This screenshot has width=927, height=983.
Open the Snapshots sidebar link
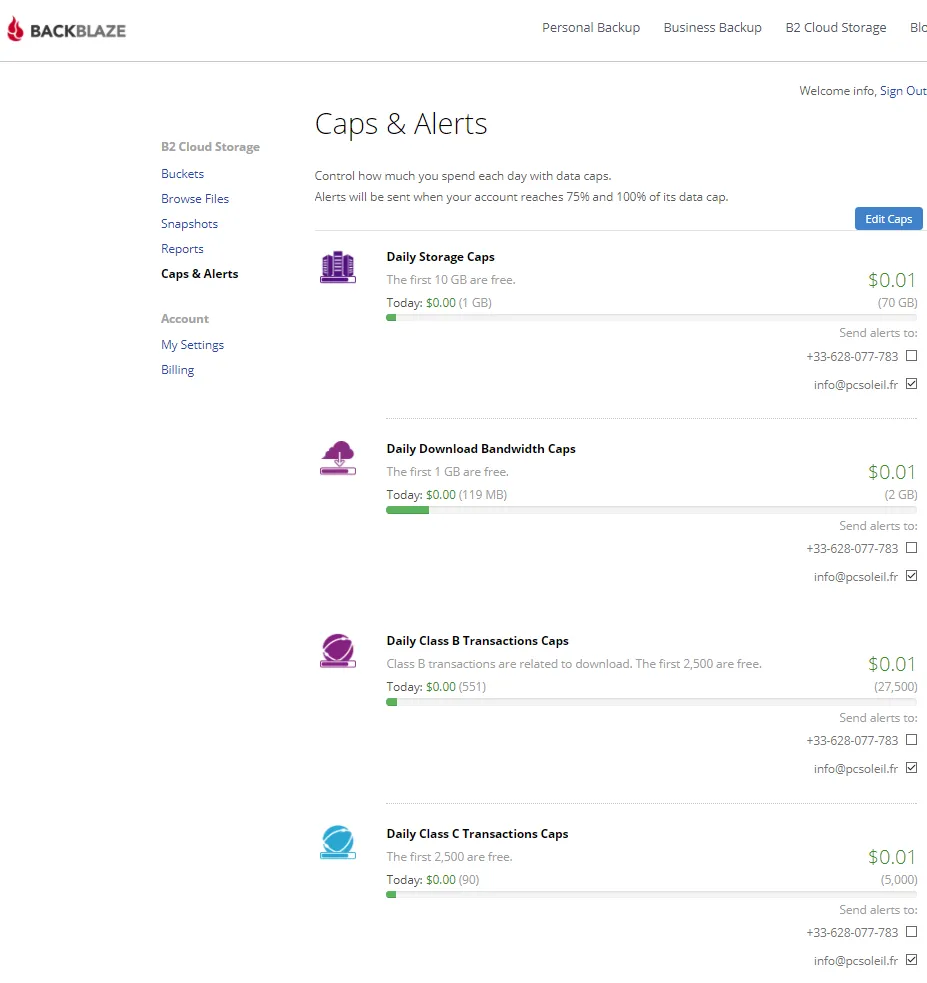pyautogui.click(x=189, y=224)
